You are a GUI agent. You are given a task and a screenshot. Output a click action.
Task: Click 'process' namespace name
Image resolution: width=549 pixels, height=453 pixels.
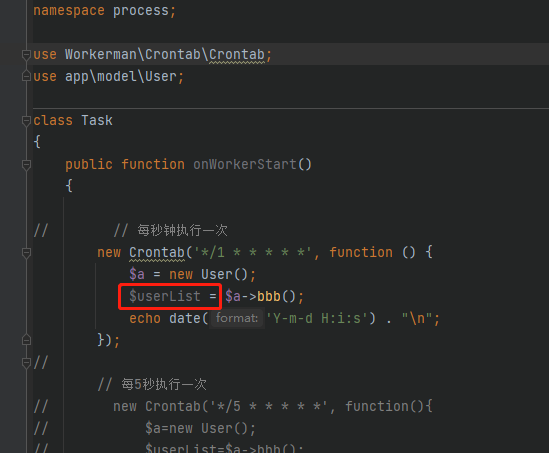tap(141, 11)
